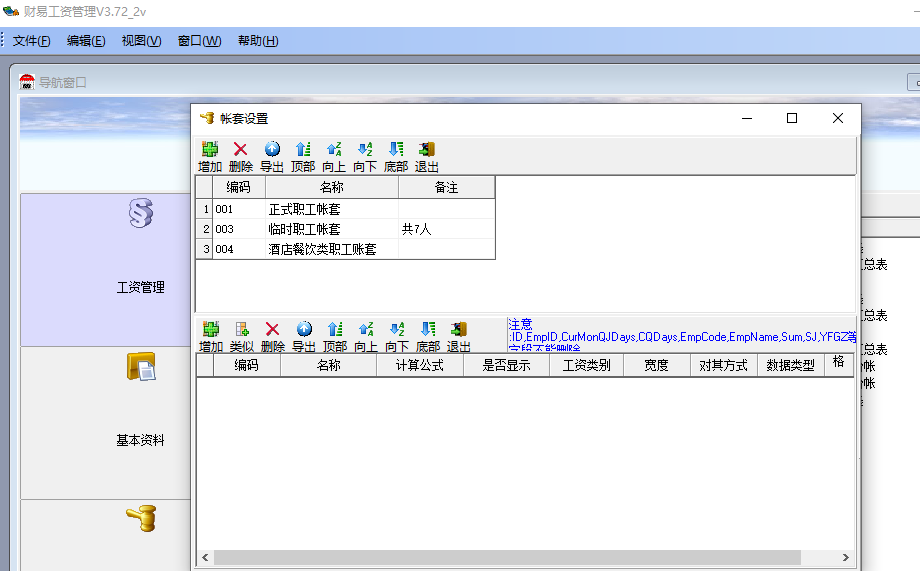Open the 视图(V) menu
Viewport: 920px width, 571px height.
141,41
